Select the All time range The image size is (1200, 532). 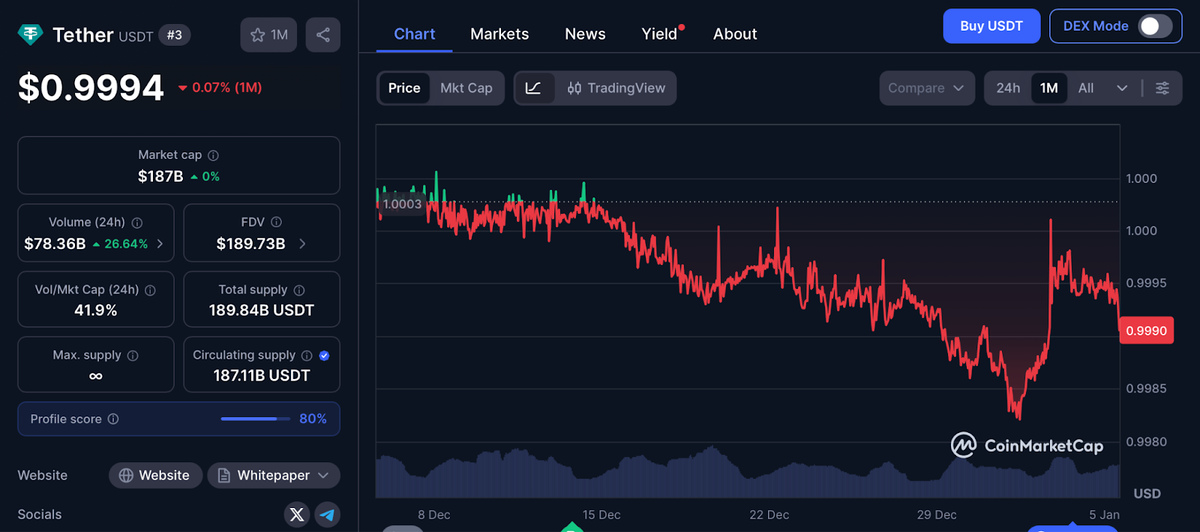pyautogui.click(x=1086, y=88)
